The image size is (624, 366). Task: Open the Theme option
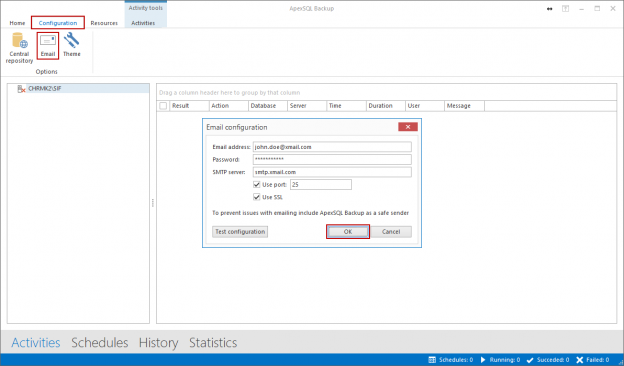click(72, 45)
